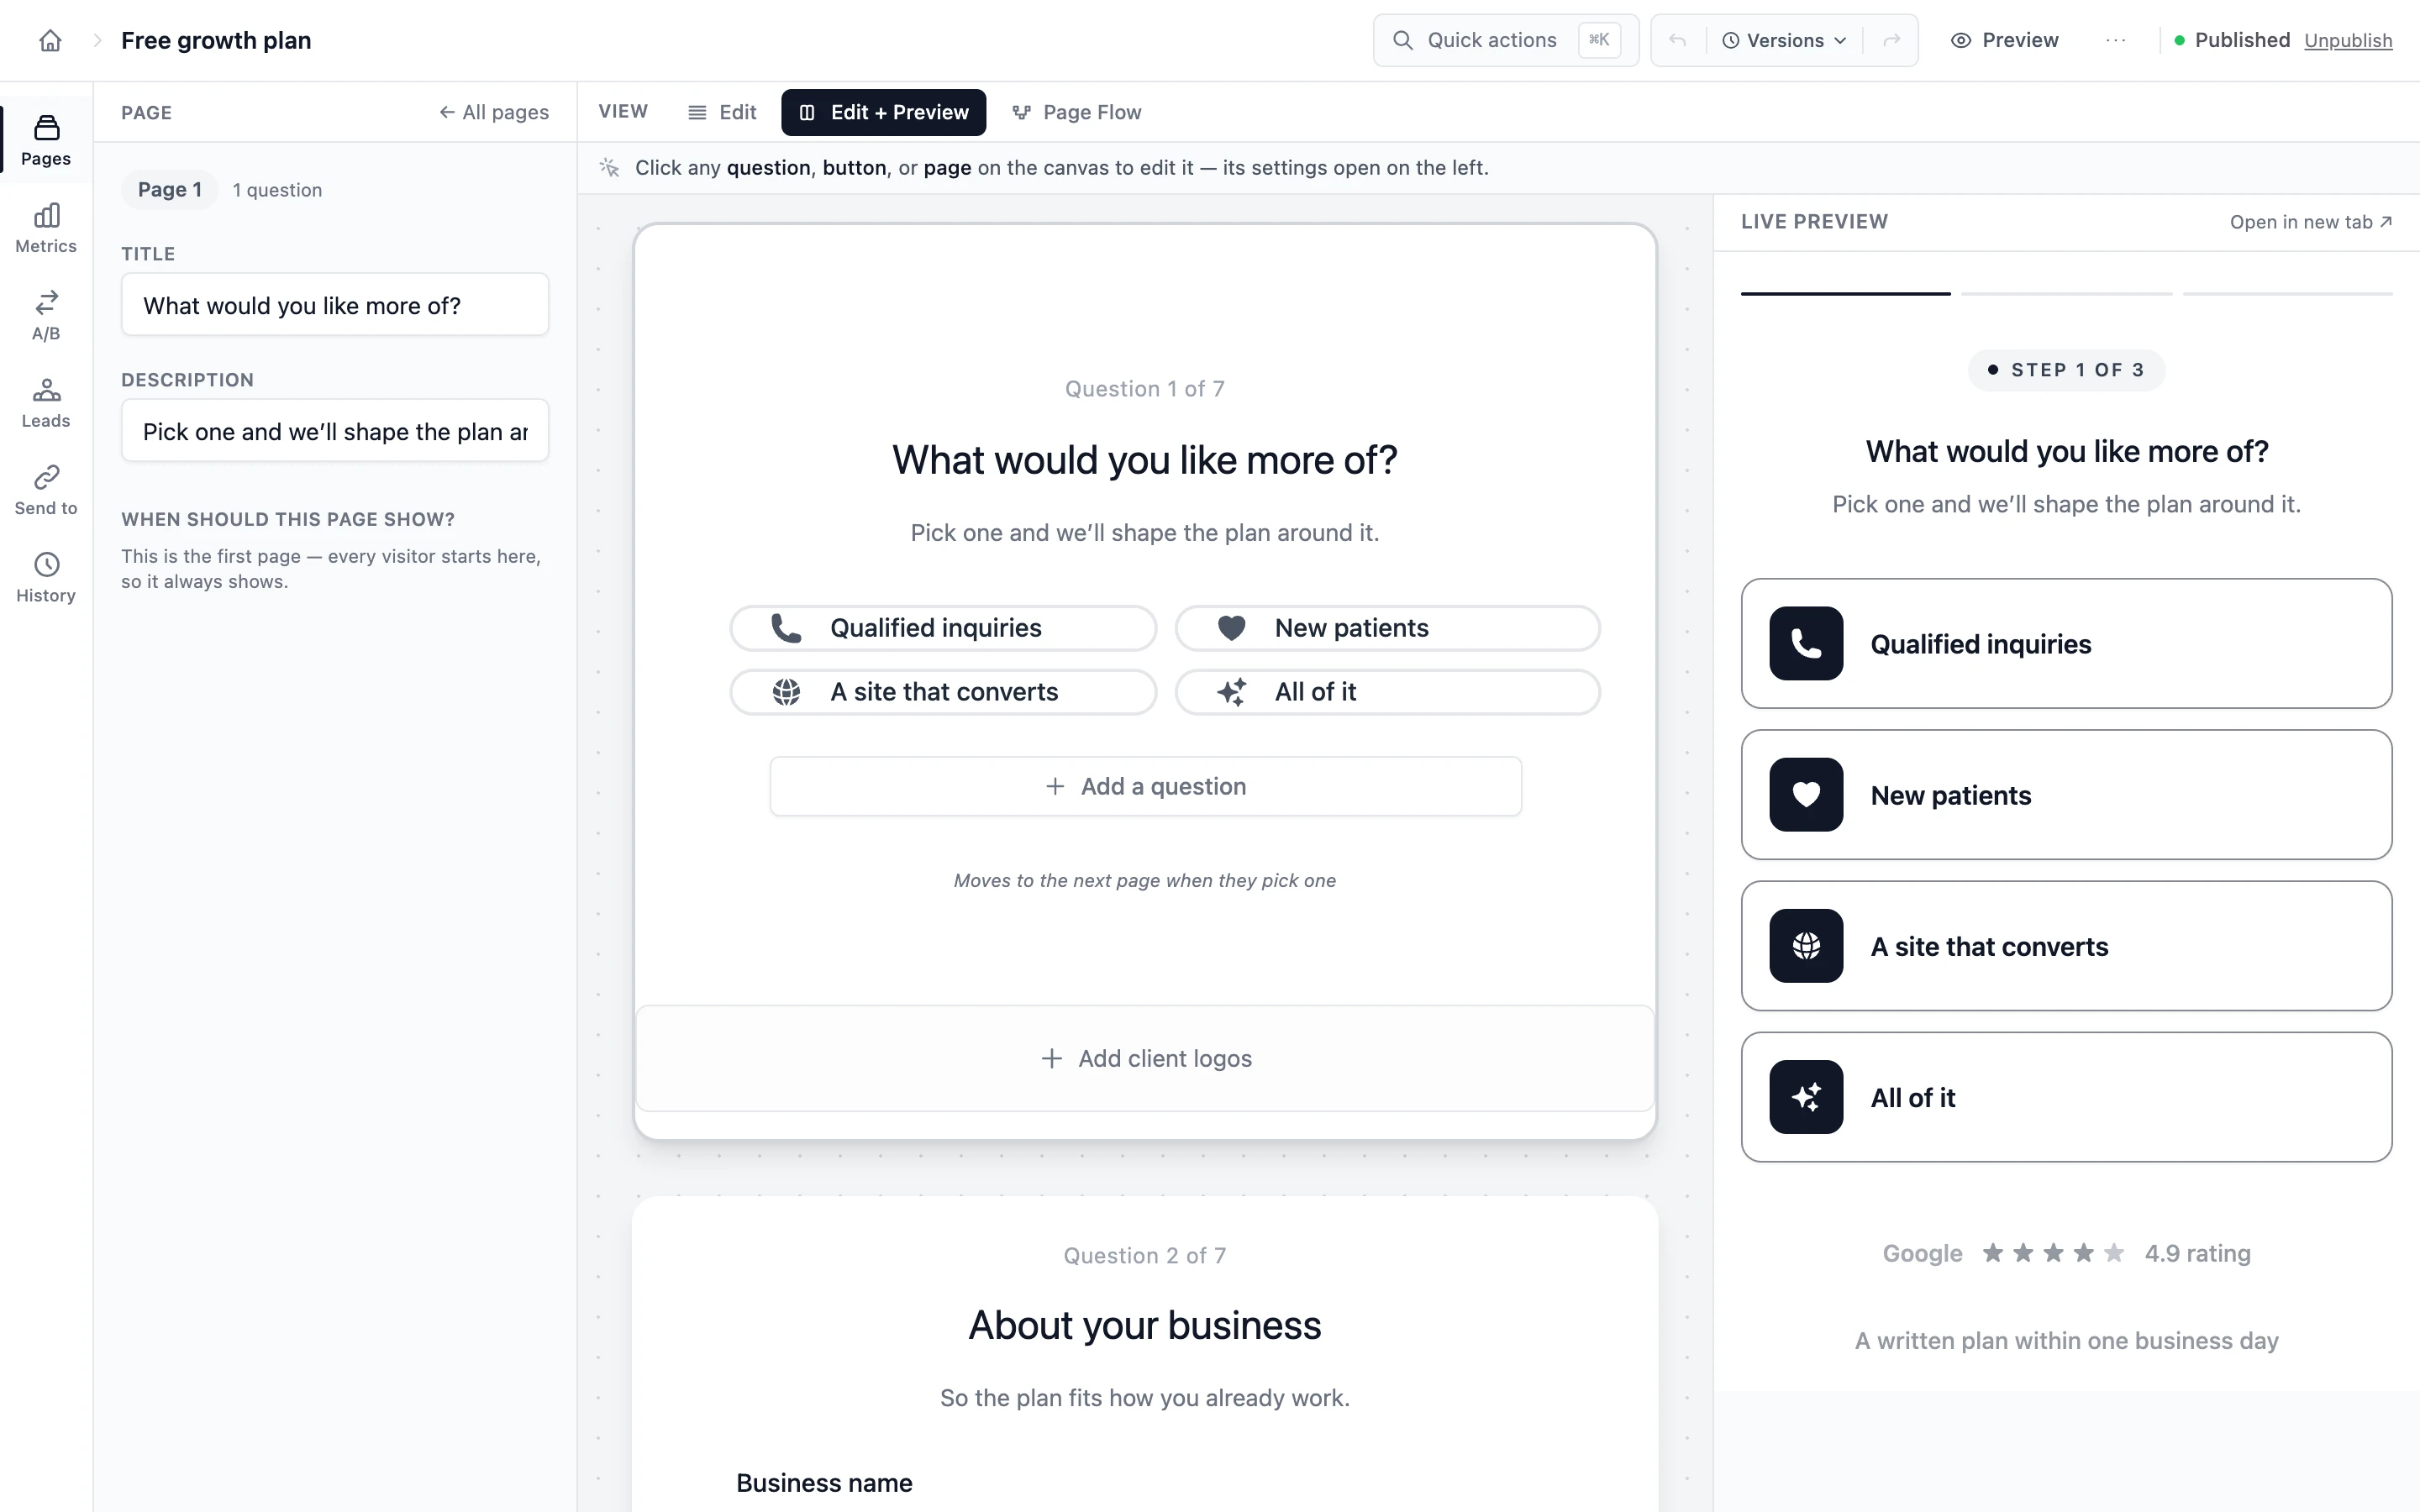Select the Page 1 chip
Screen dimensions: 2420x1512
coord(170,190)
